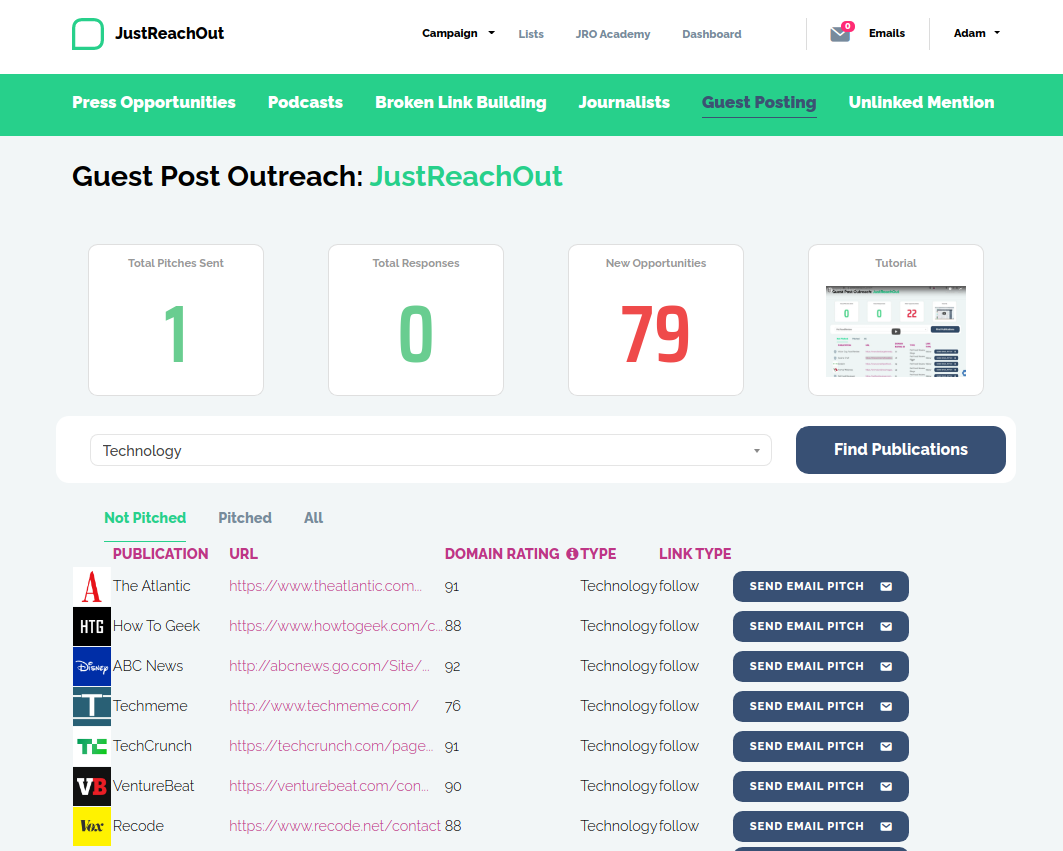
Task: Open the Technology category dropdown
Action: tap(430, 450)
